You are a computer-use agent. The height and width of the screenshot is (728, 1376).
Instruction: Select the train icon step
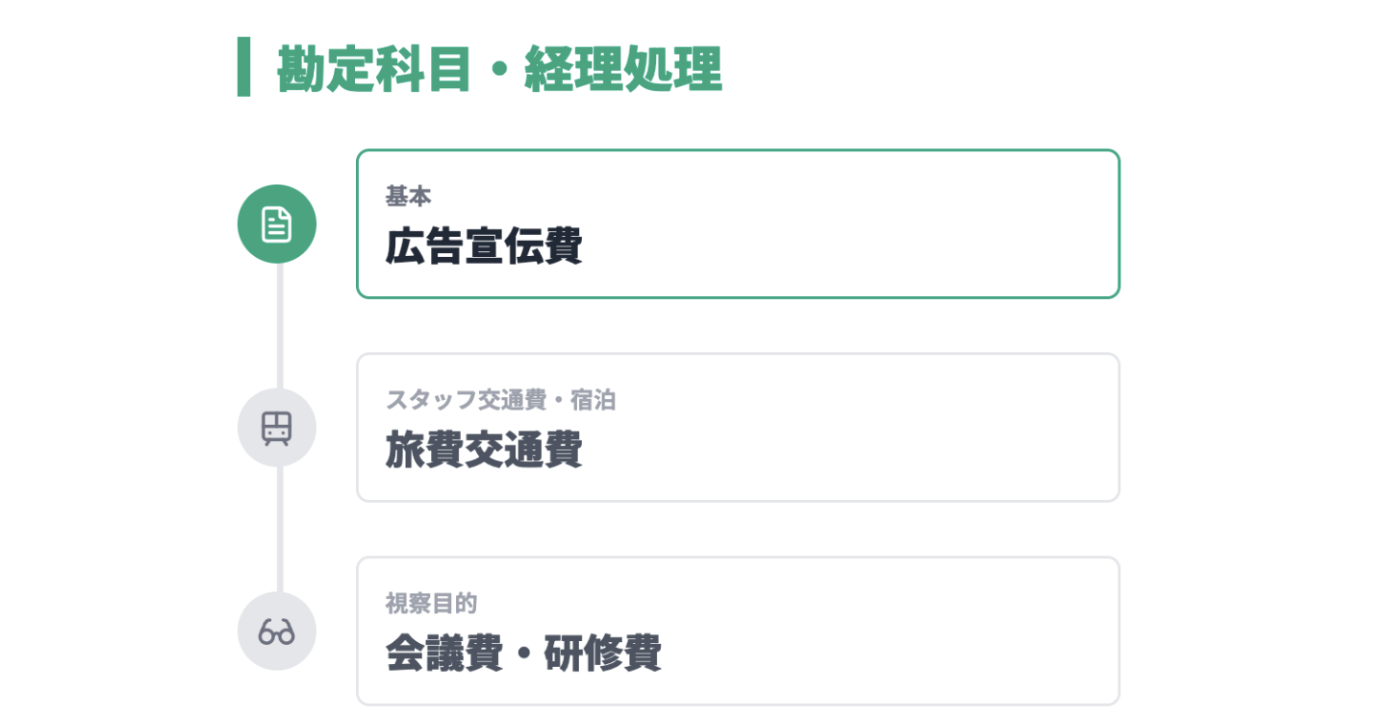pyautogui.click(x=277, y=428)
